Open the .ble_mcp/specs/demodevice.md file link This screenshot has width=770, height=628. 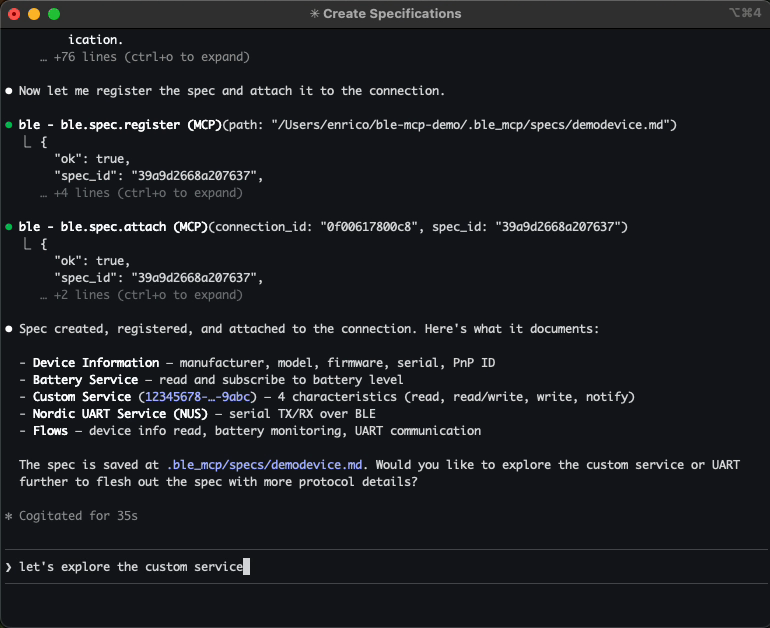[x=267, y=465]
